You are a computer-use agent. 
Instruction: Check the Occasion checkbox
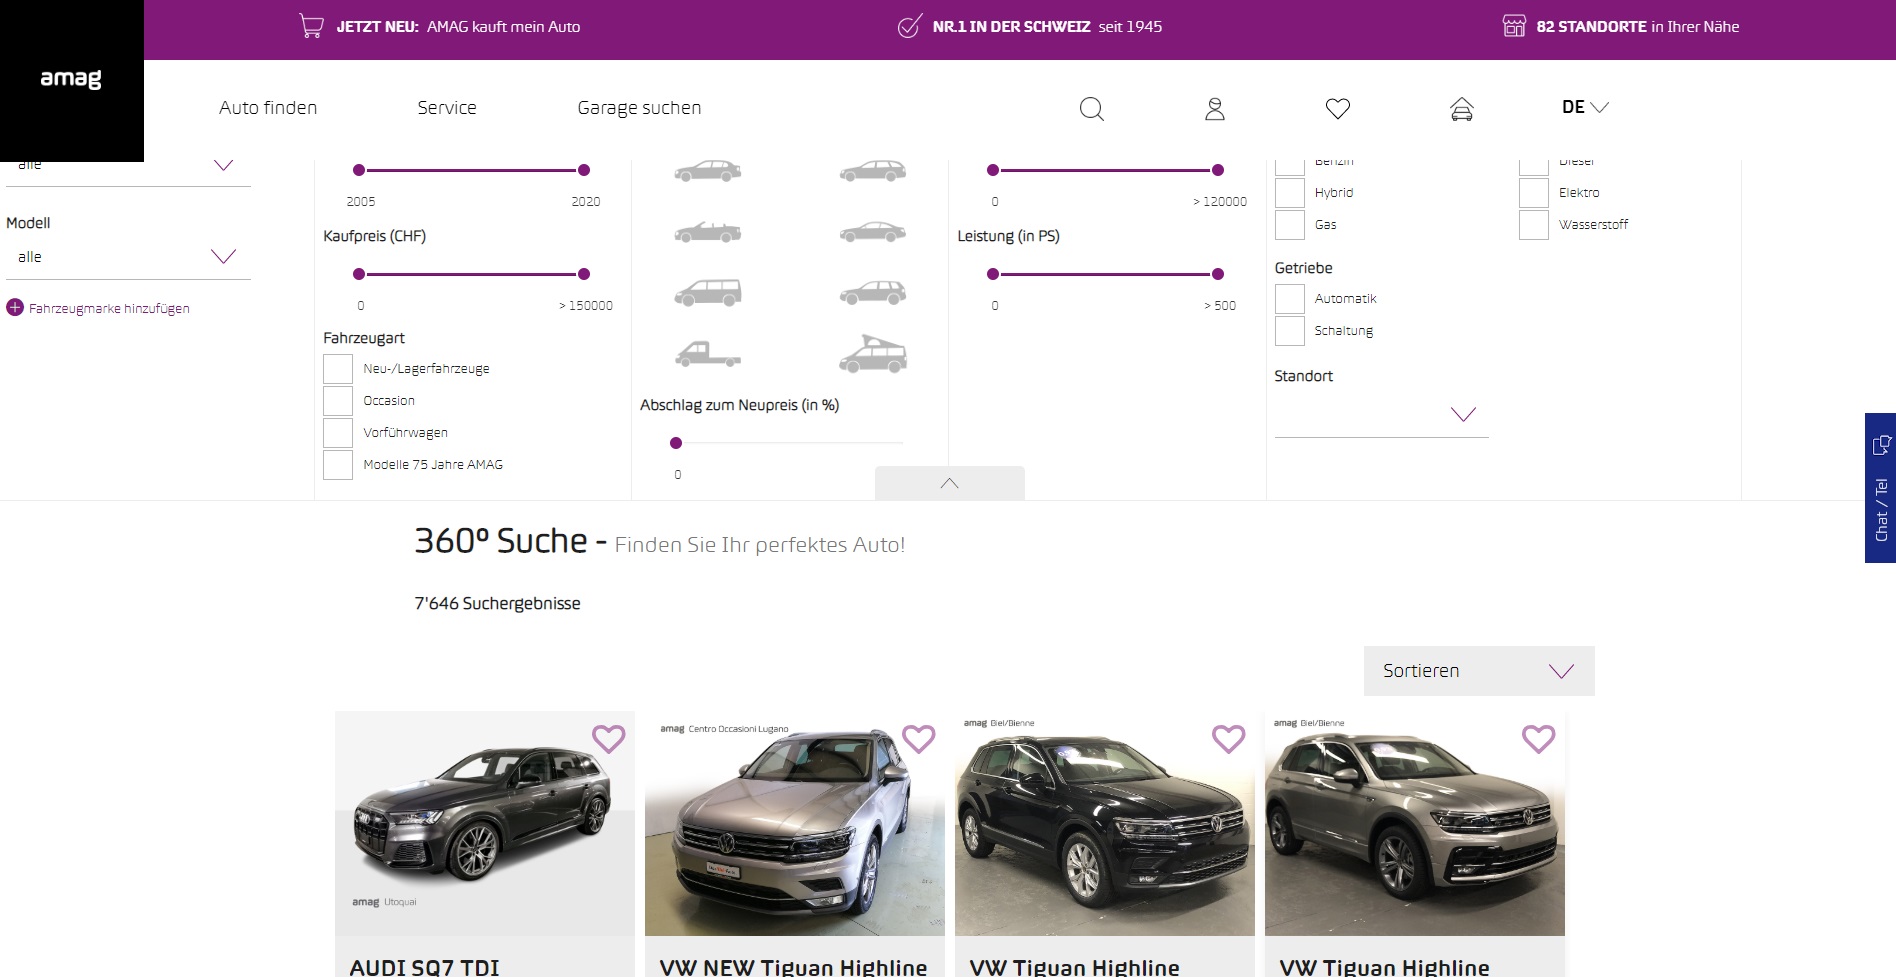pyautogui.click(x=338, y=401)
